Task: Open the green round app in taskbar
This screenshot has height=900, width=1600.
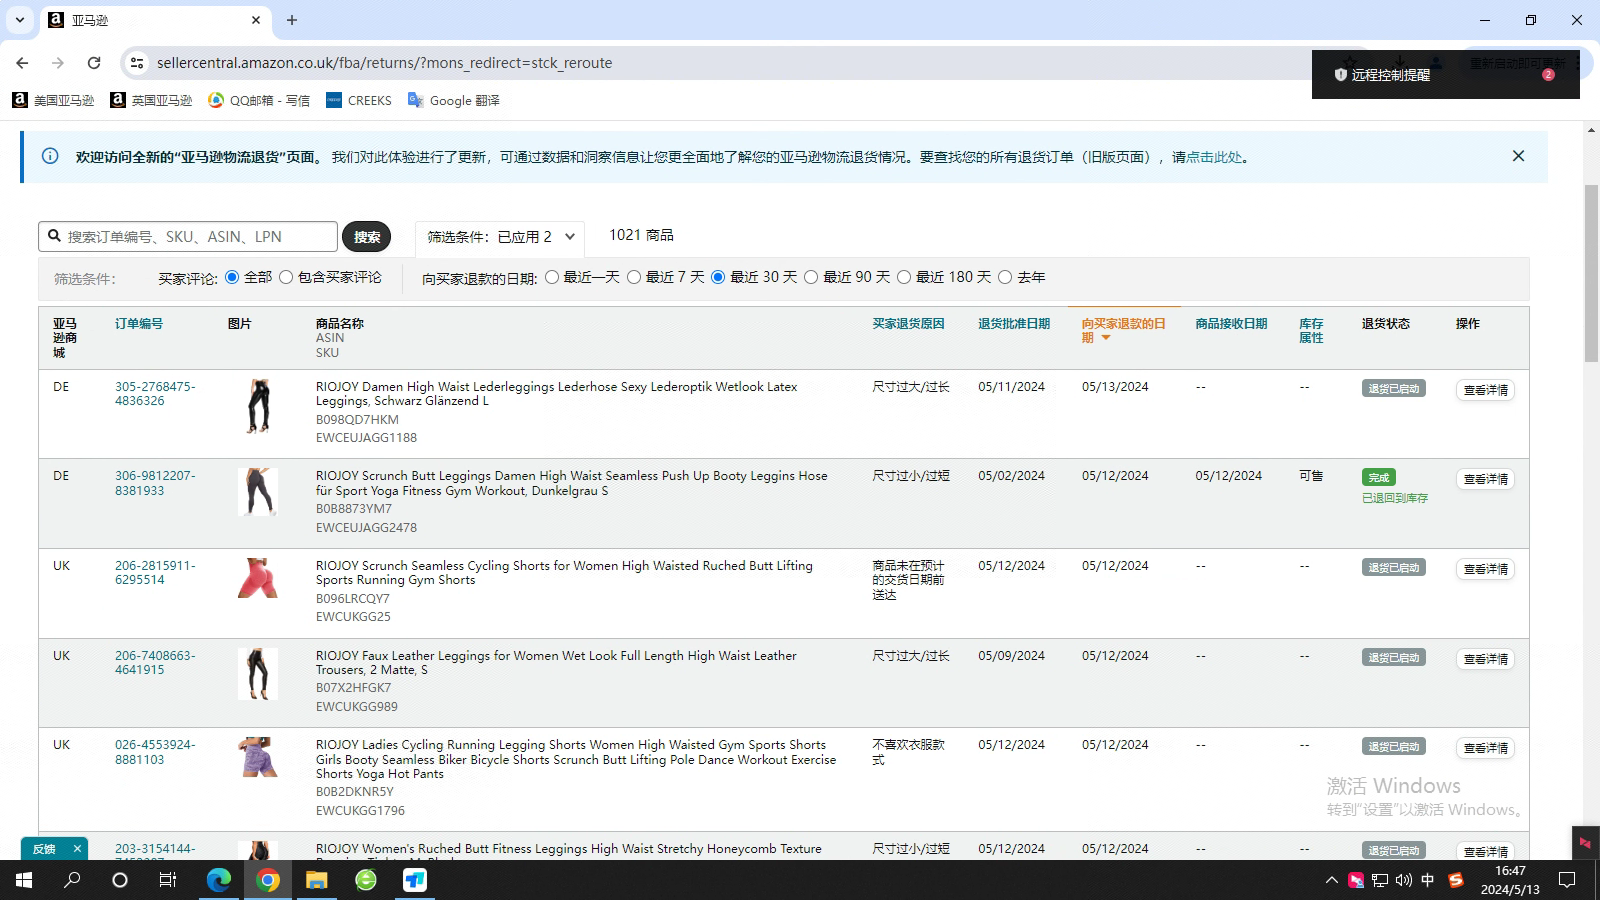Action: (x=366, y=880)
